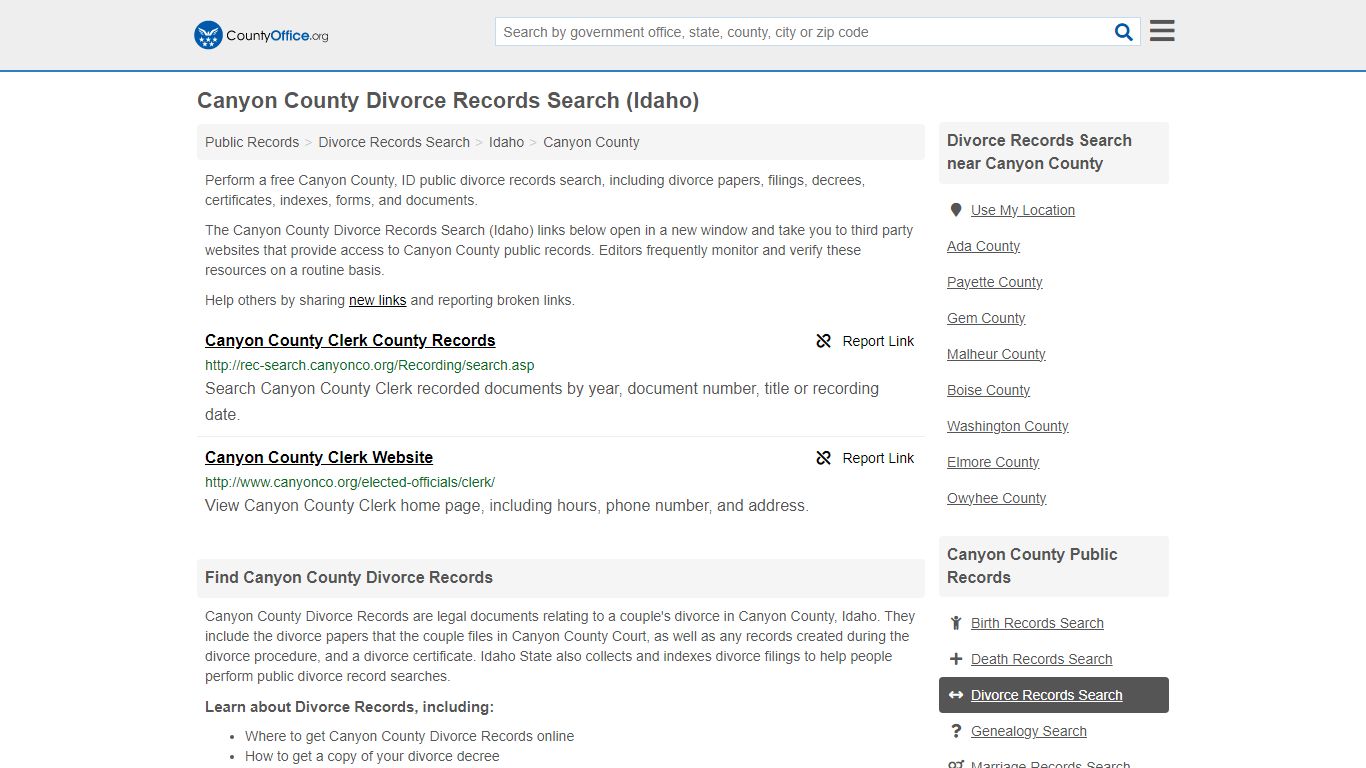This screenshot has width=1366, height=768.
Task: Click 'Canyon County Public Records' sidebar heading
Action: pos(1032,566)
